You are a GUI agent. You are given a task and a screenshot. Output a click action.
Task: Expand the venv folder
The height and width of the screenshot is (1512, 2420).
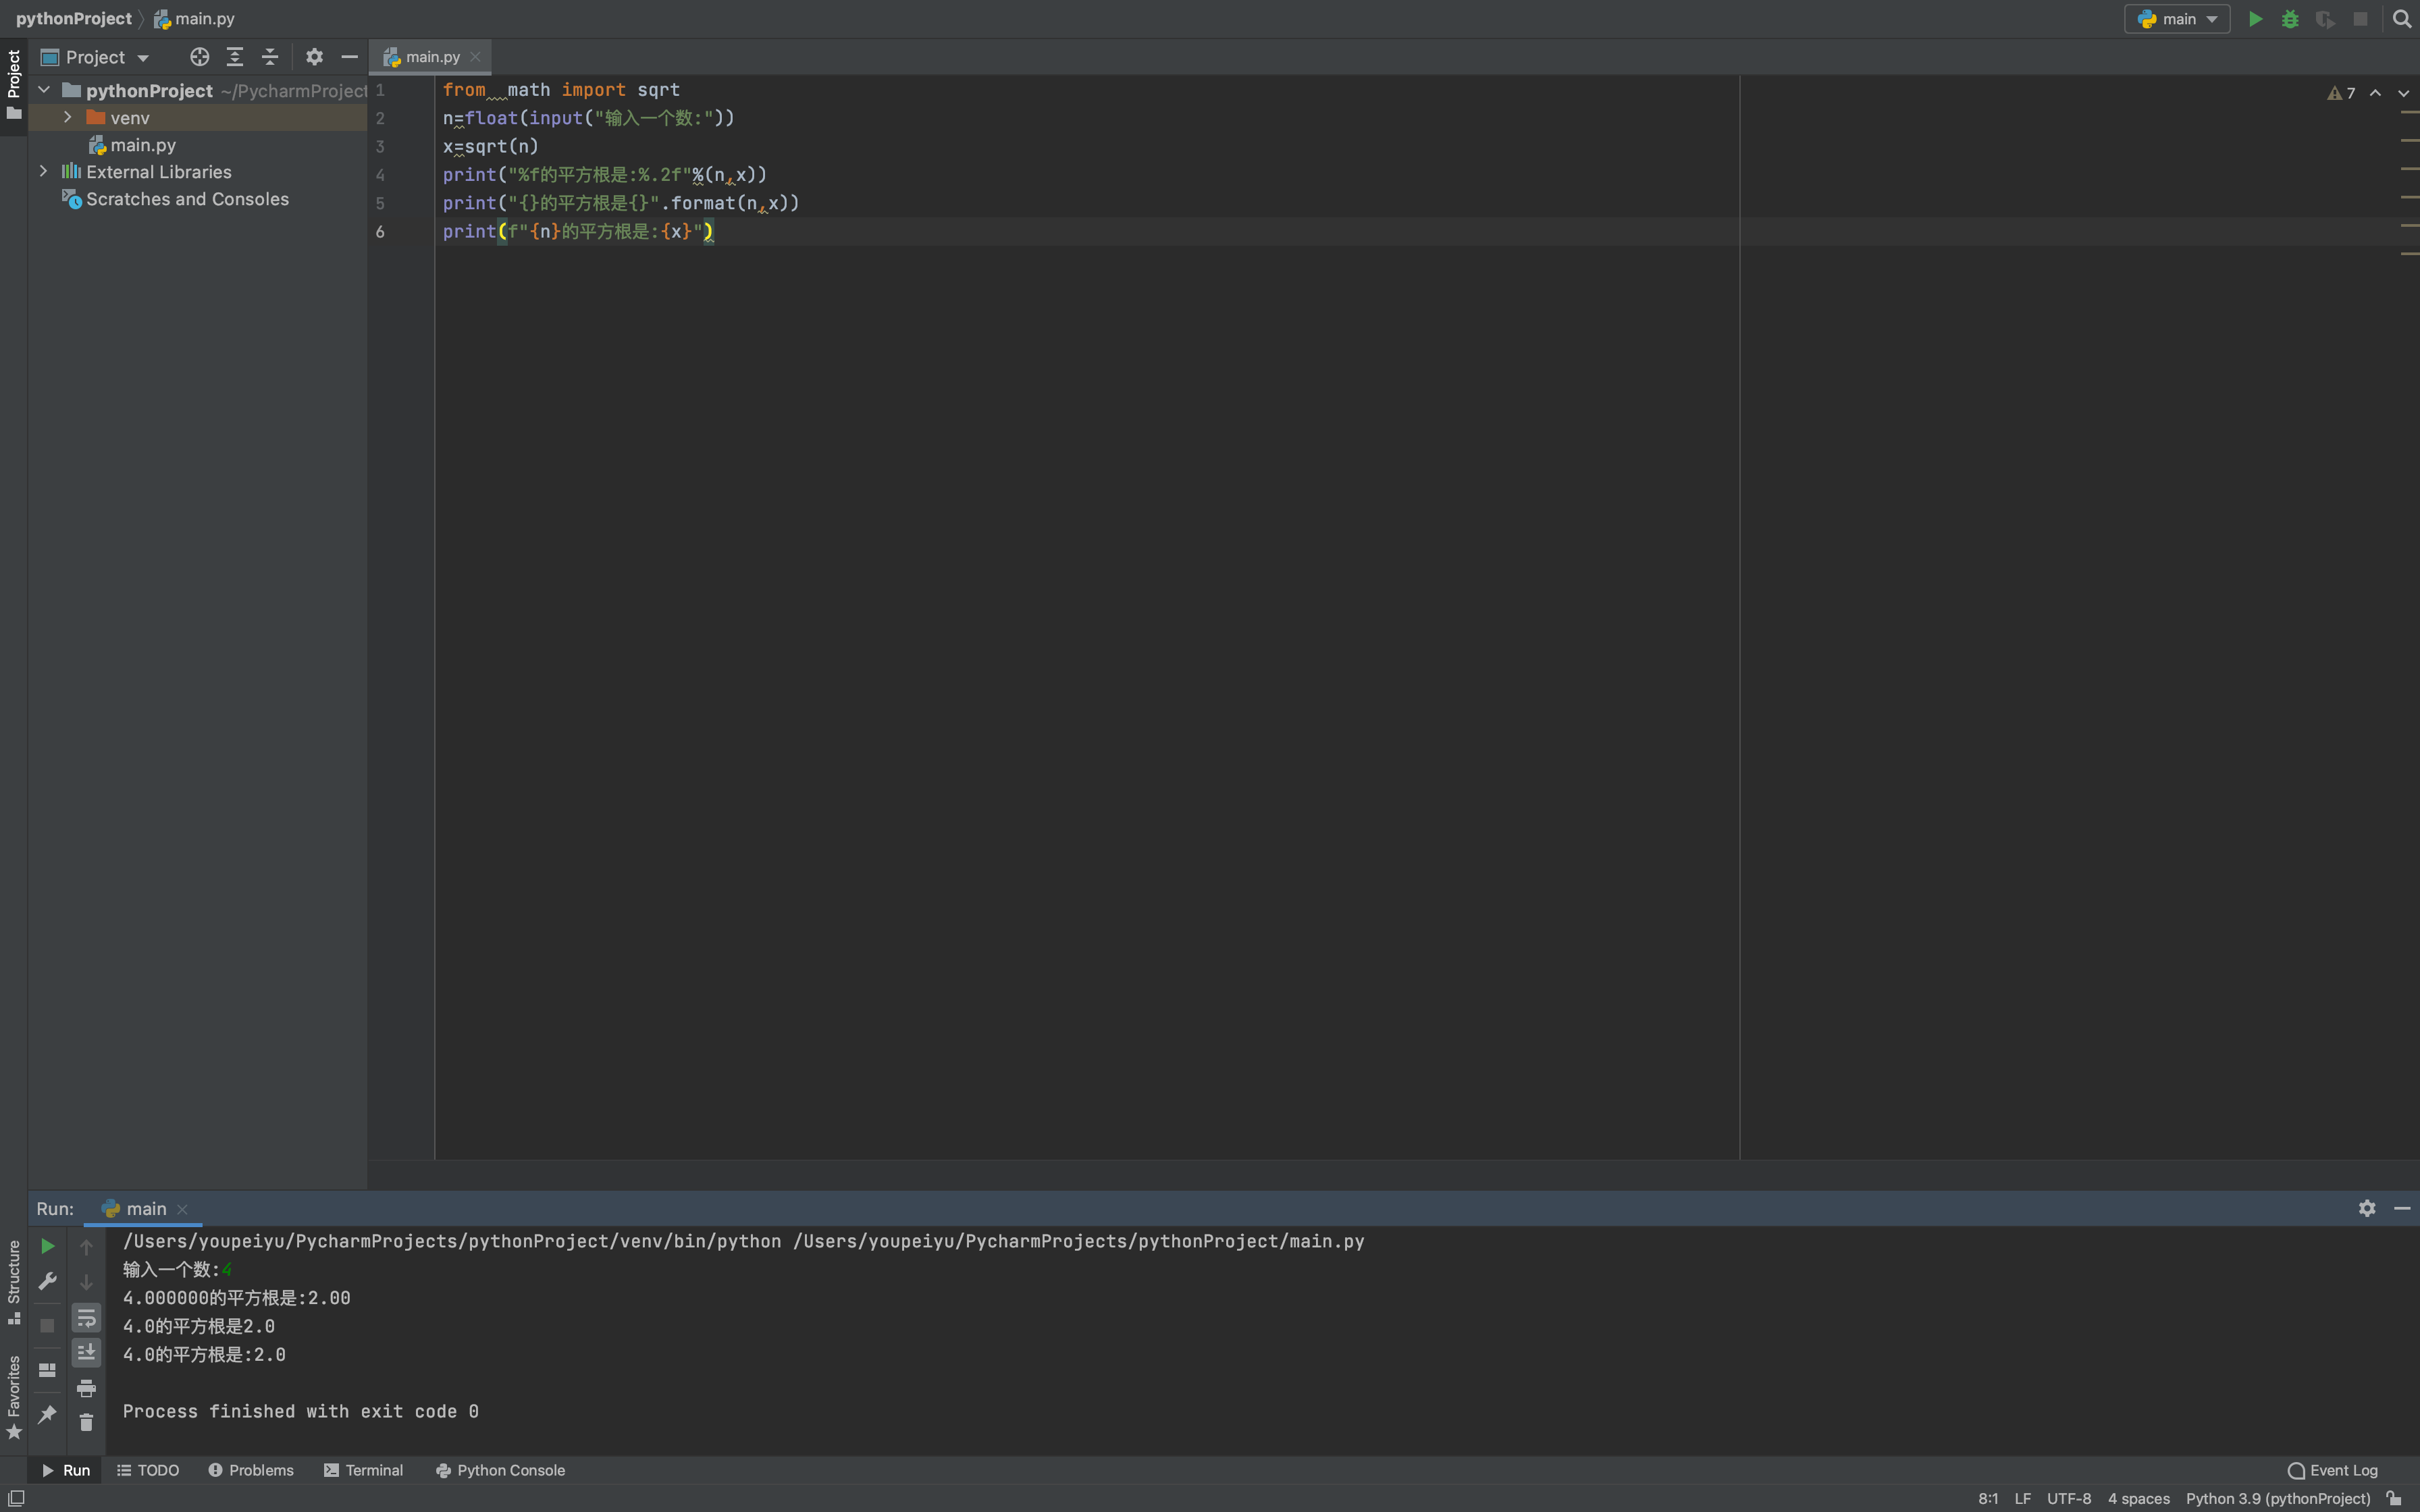pyautogui.click(x=67, y=118)
